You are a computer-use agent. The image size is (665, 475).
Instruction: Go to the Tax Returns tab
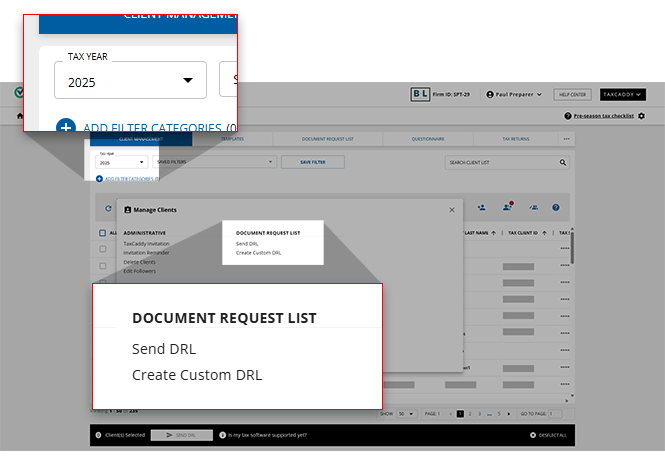tap(516, 139)
